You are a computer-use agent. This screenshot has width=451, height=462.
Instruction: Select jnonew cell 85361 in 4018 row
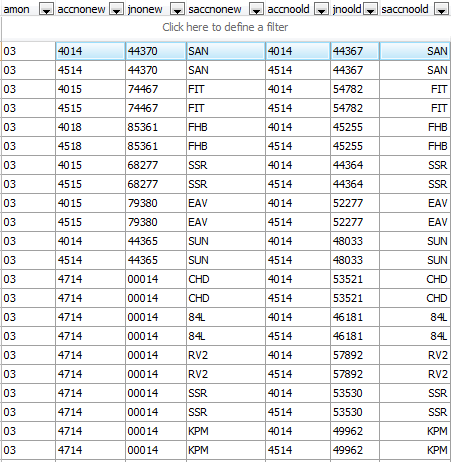click(x=156, y=127)
